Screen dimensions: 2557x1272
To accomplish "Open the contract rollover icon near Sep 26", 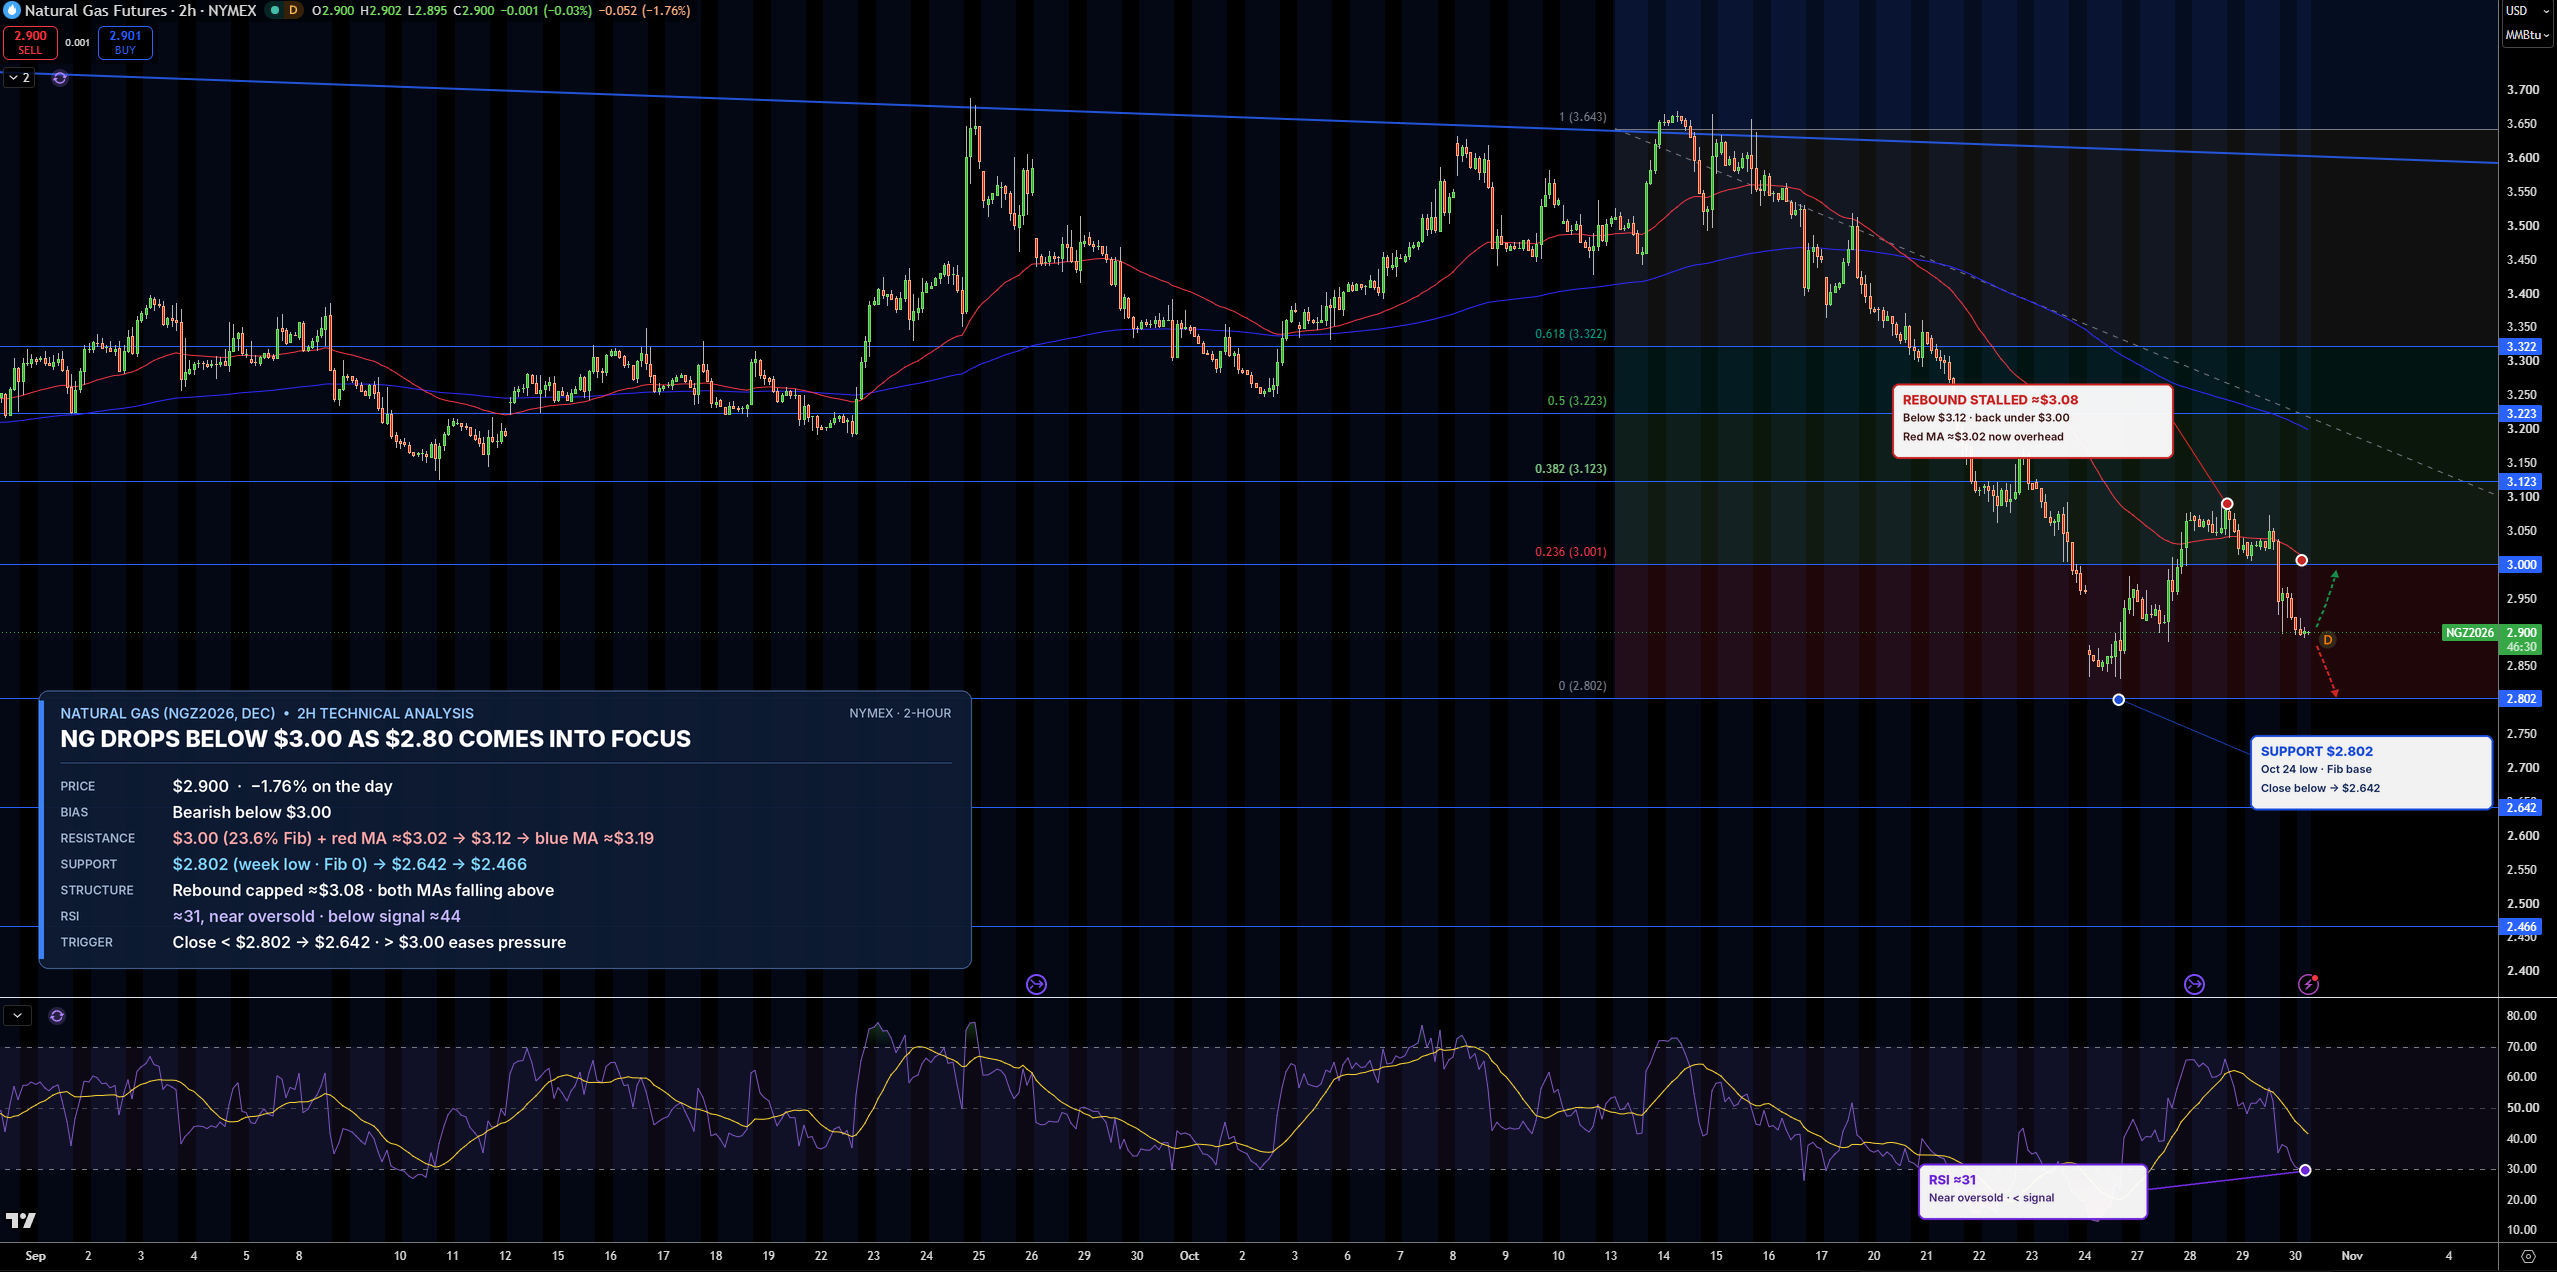I will tap(1036, 985).
